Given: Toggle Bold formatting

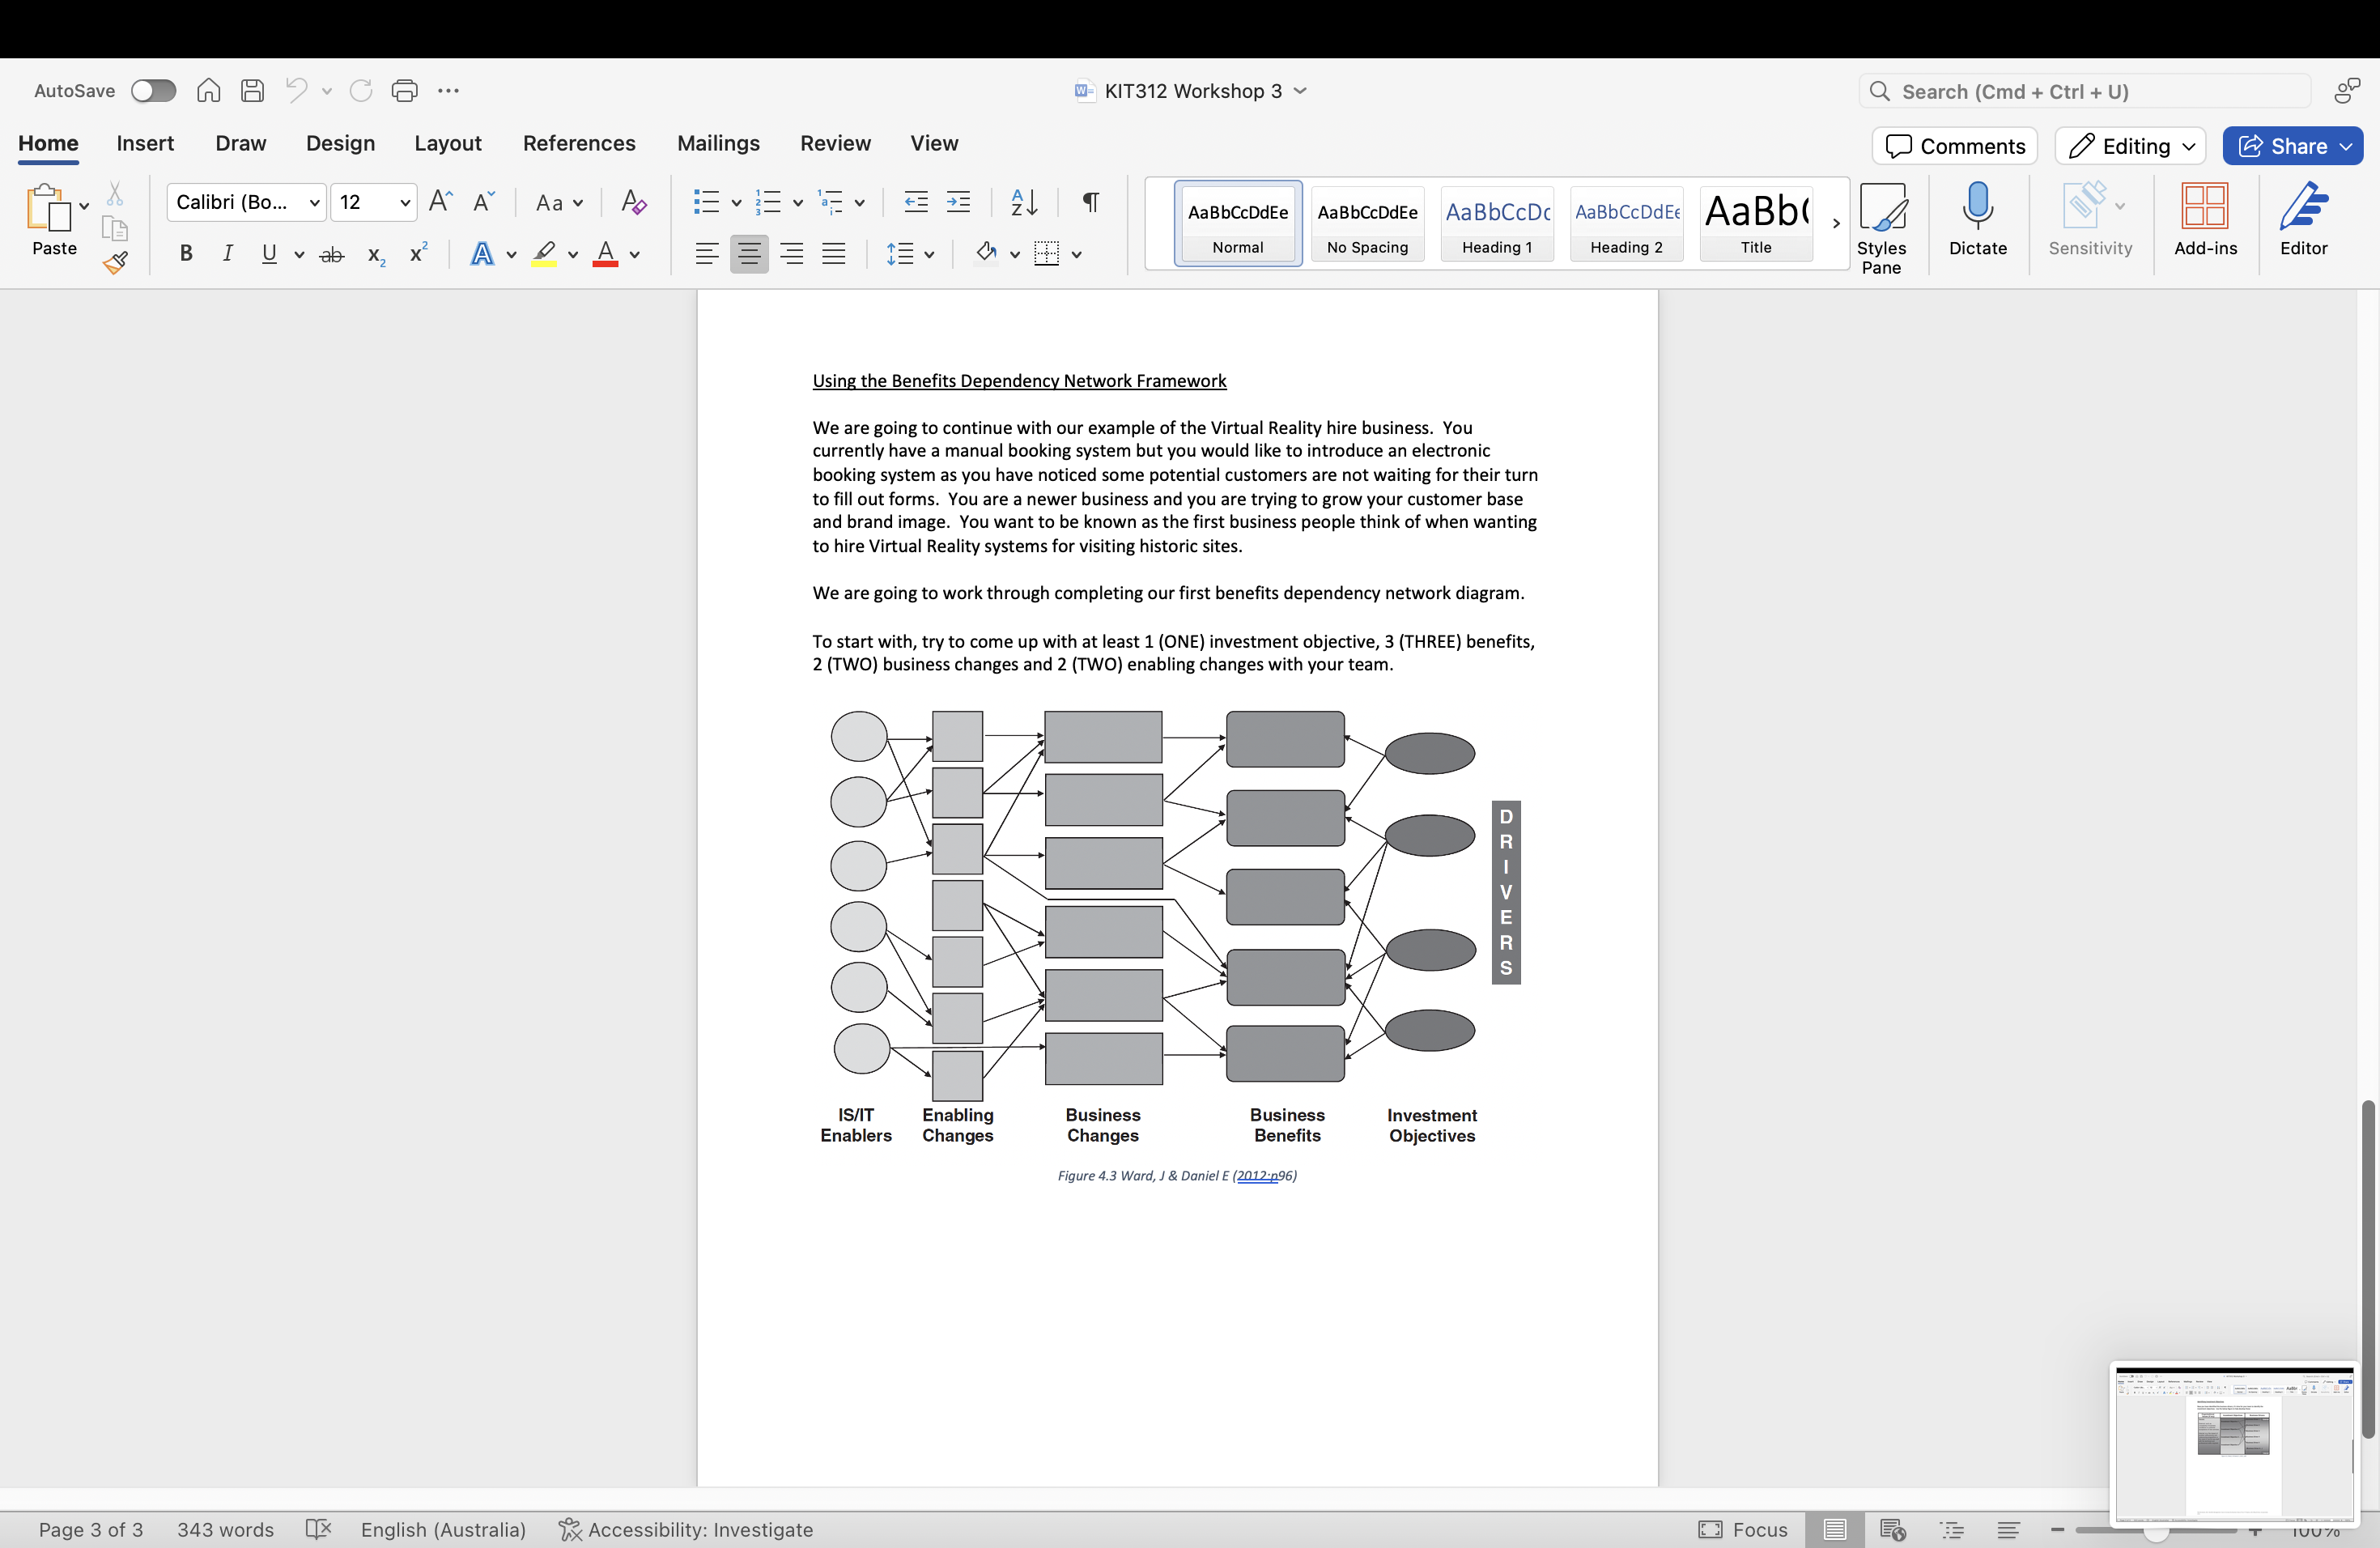Looking at the screenshot, I should point(185,254).
